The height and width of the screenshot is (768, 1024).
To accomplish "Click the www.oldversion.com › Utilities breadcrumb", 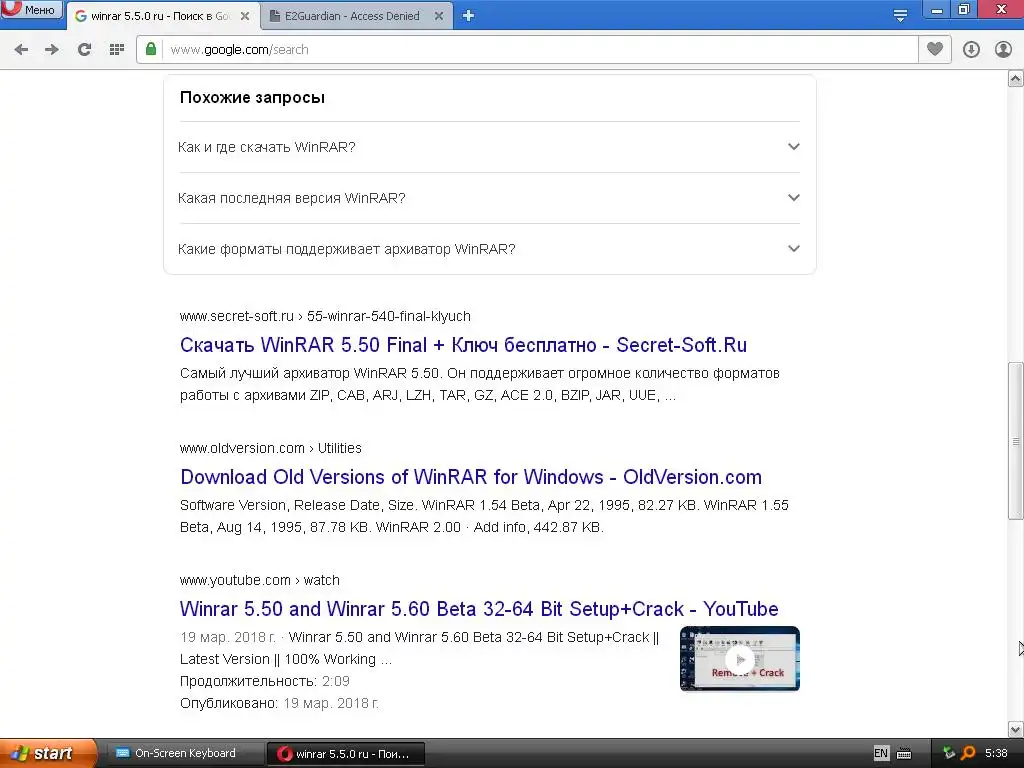I will click(270, 448).
